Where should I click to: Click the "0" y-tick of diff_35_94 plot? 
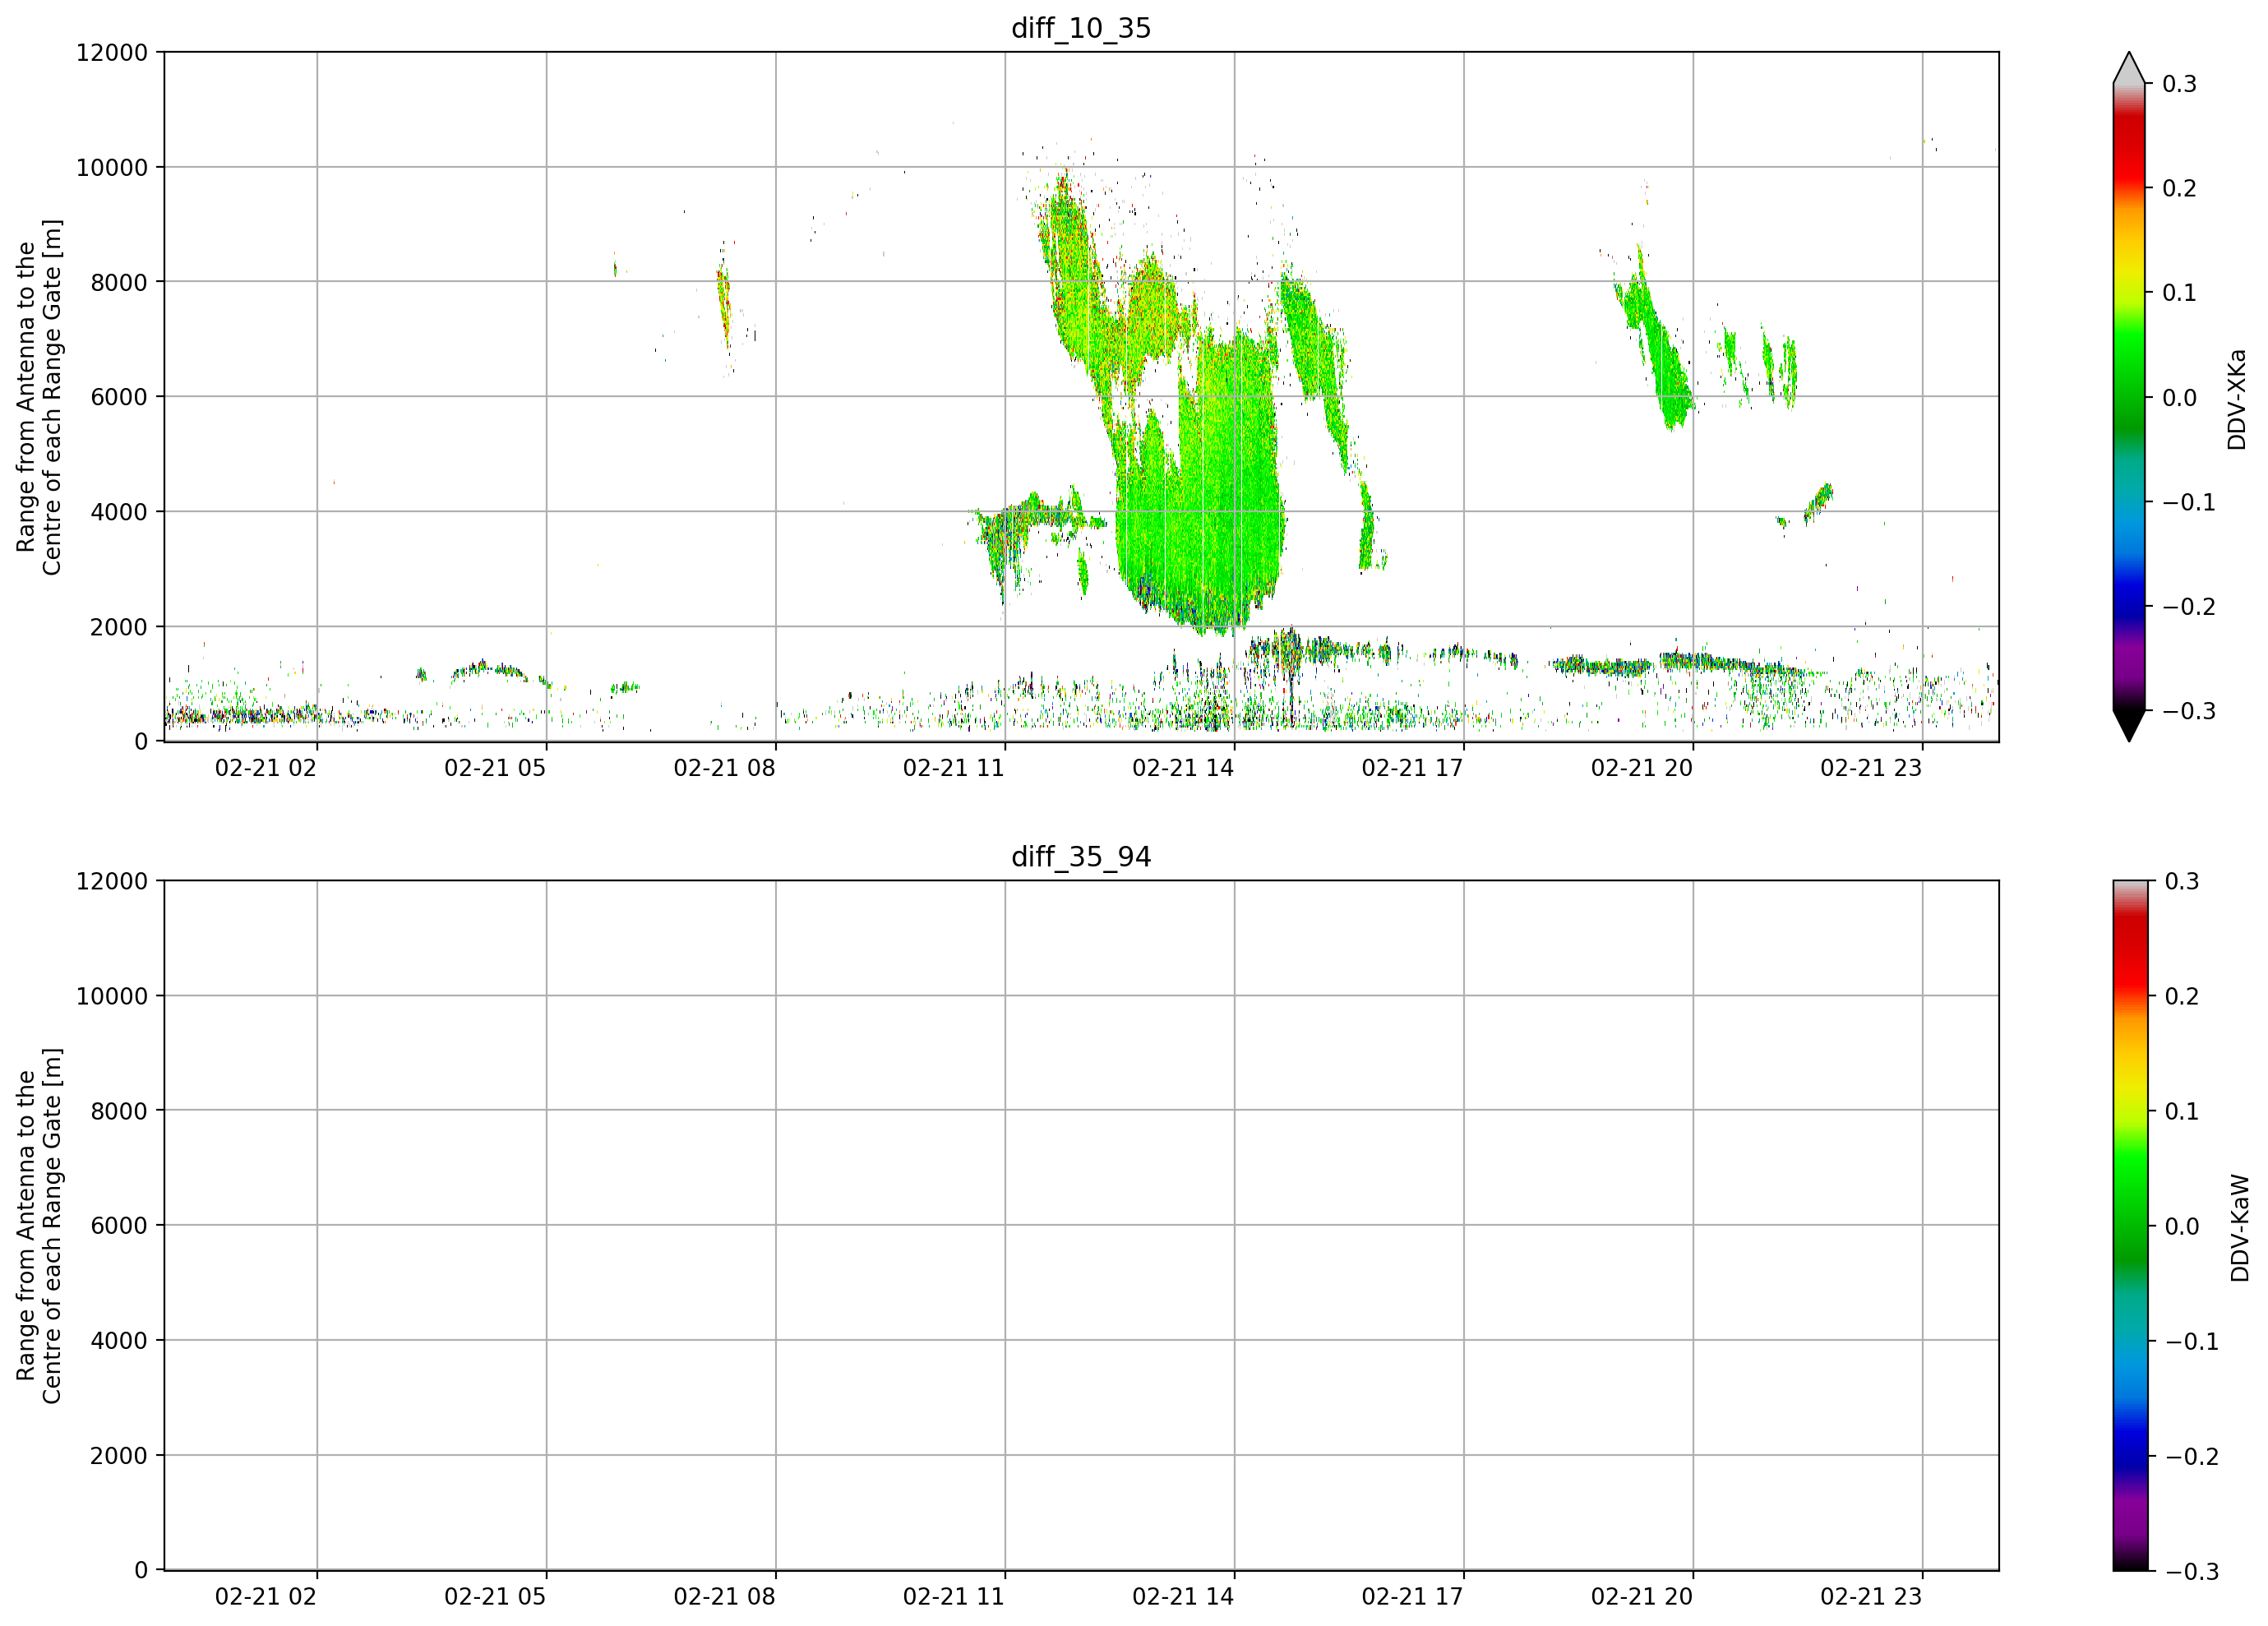tap(141, 1571)
